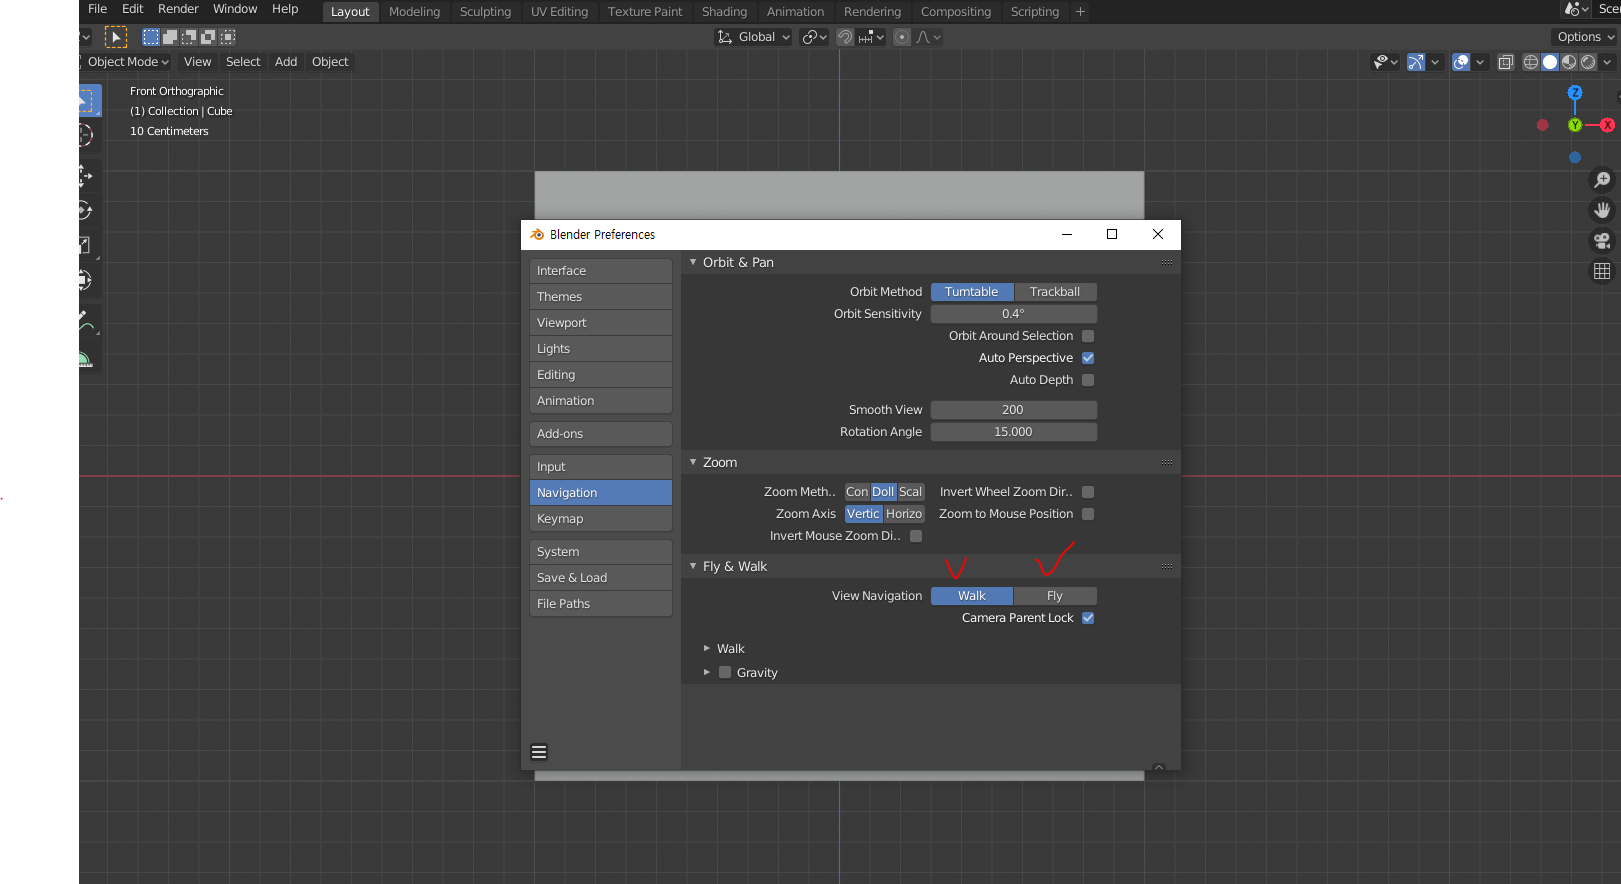Click the viewport zoom magnifier icon
The height and width of the screenshot is (884, 1621).
1602,180
